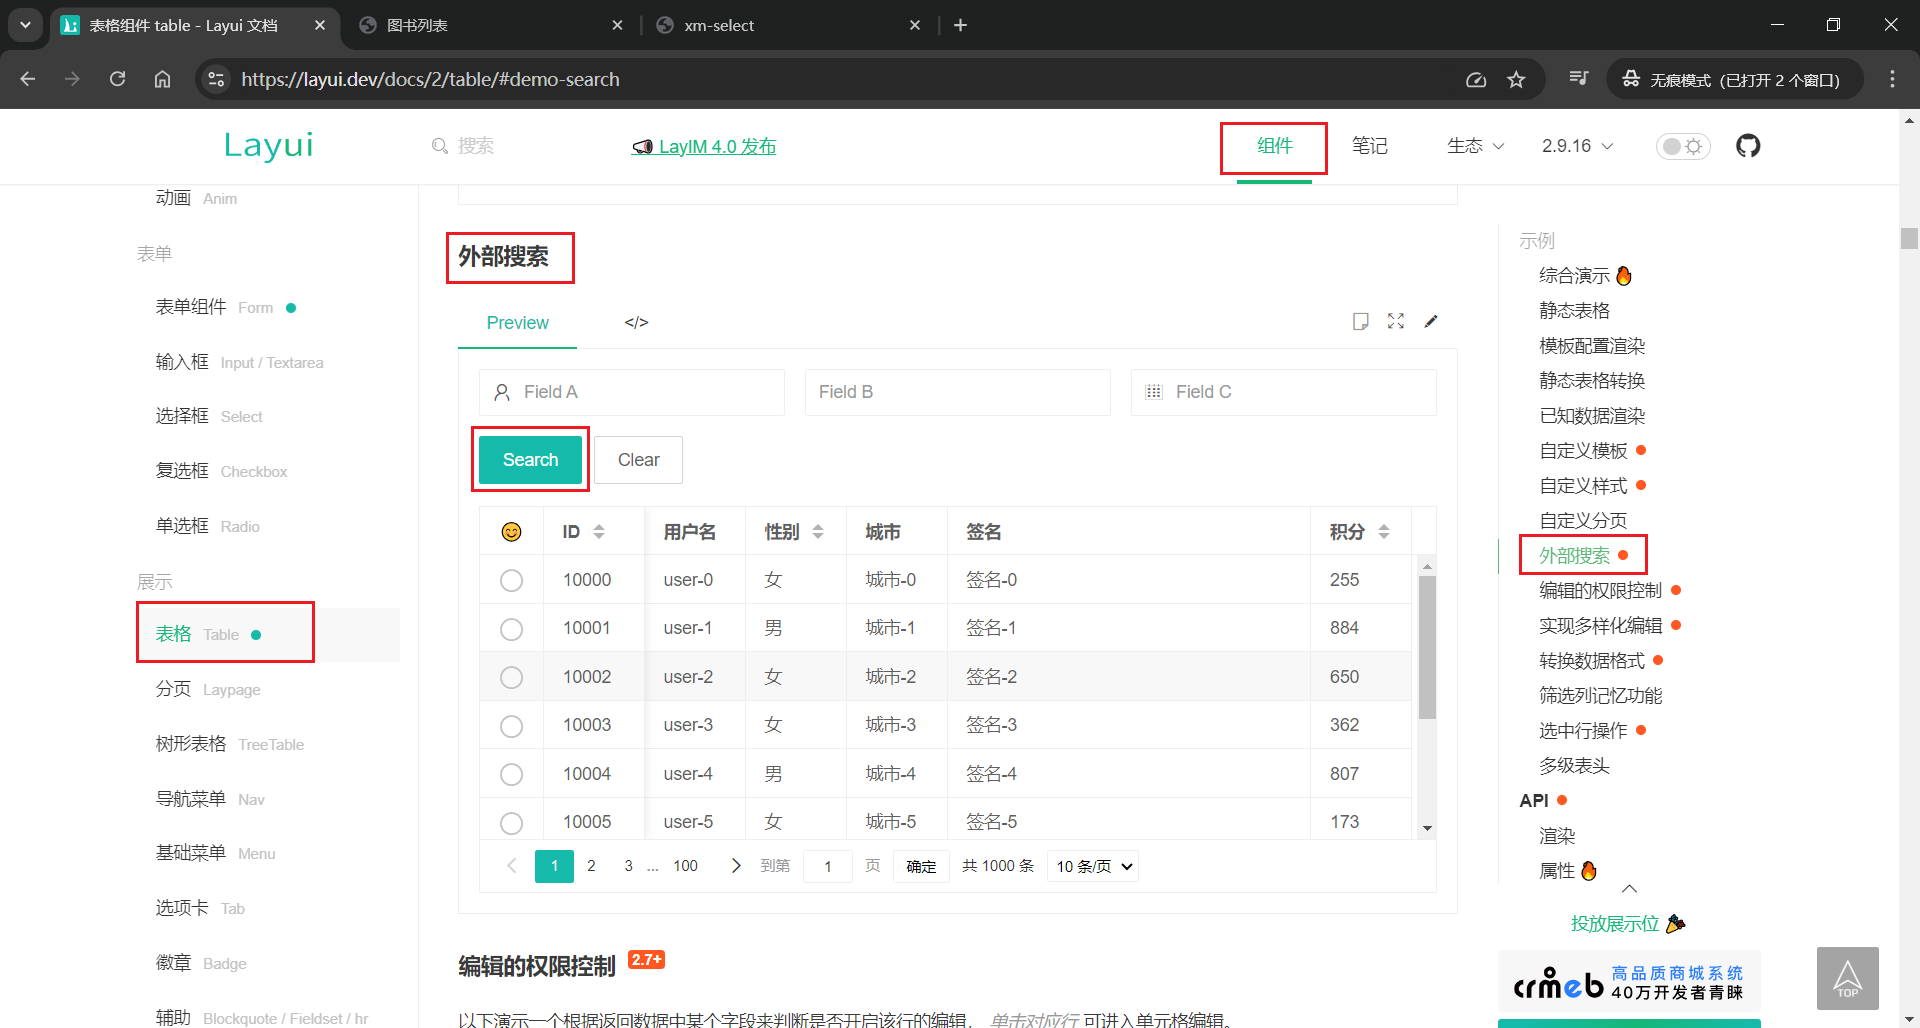
Task: Open the tab search dropdown arrow
Action: click(25, 25)
